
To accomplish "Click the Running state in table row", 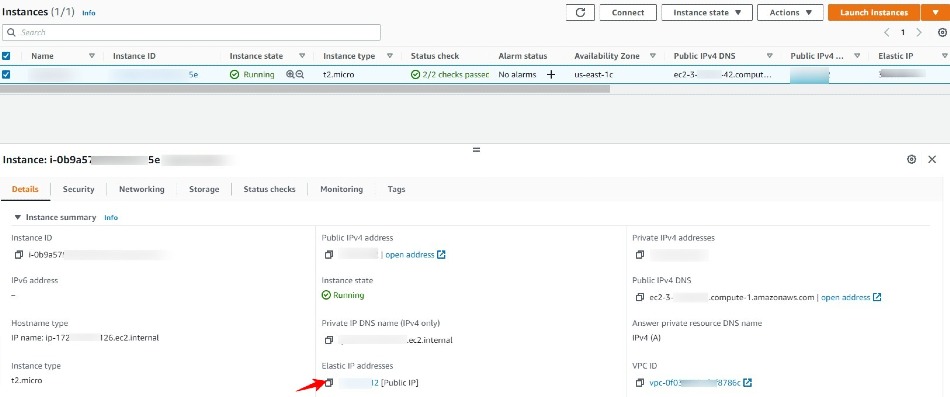I will (x=252, y=75).
